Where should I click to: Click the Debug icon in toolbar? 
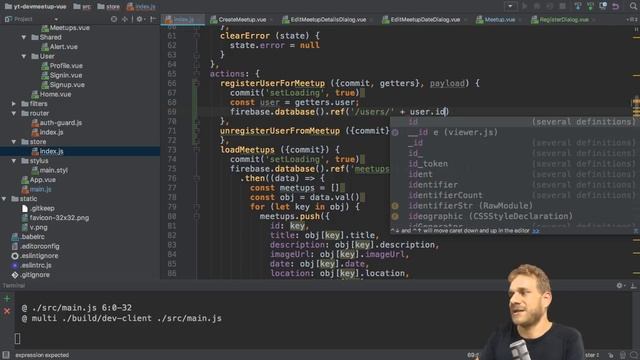pos(537,6)
